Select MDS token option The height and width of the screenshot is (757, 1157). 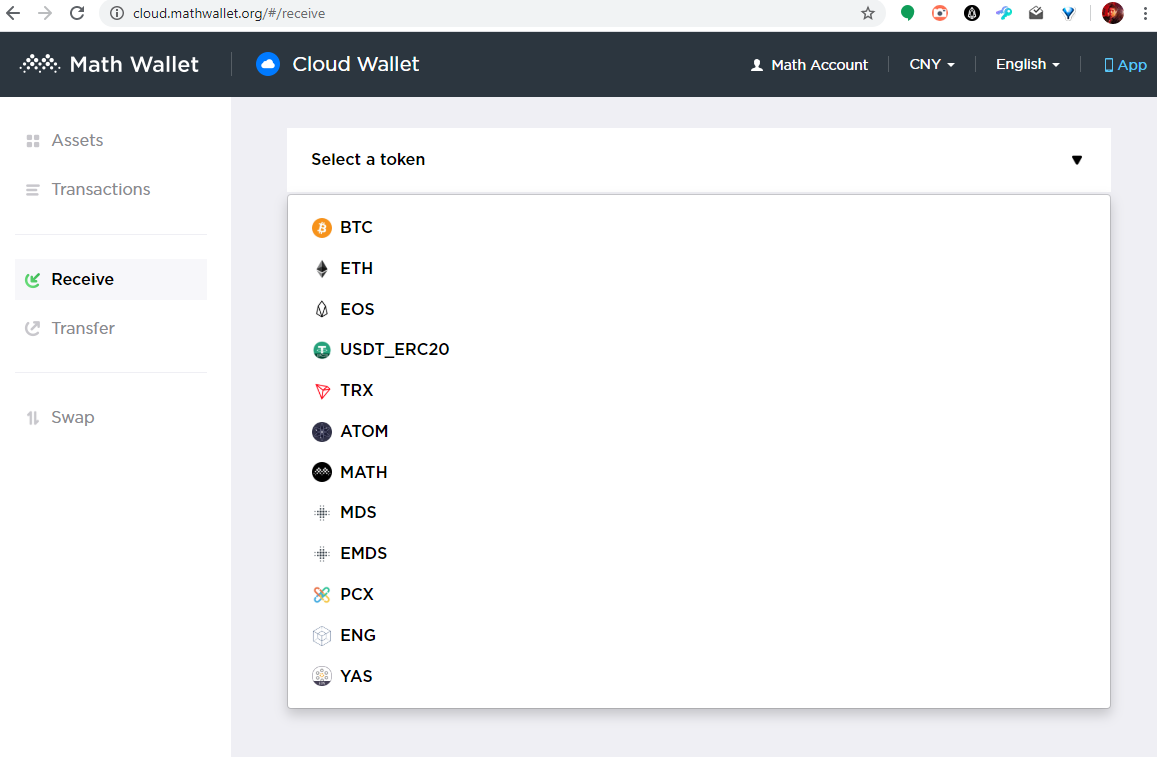(699, 513)
